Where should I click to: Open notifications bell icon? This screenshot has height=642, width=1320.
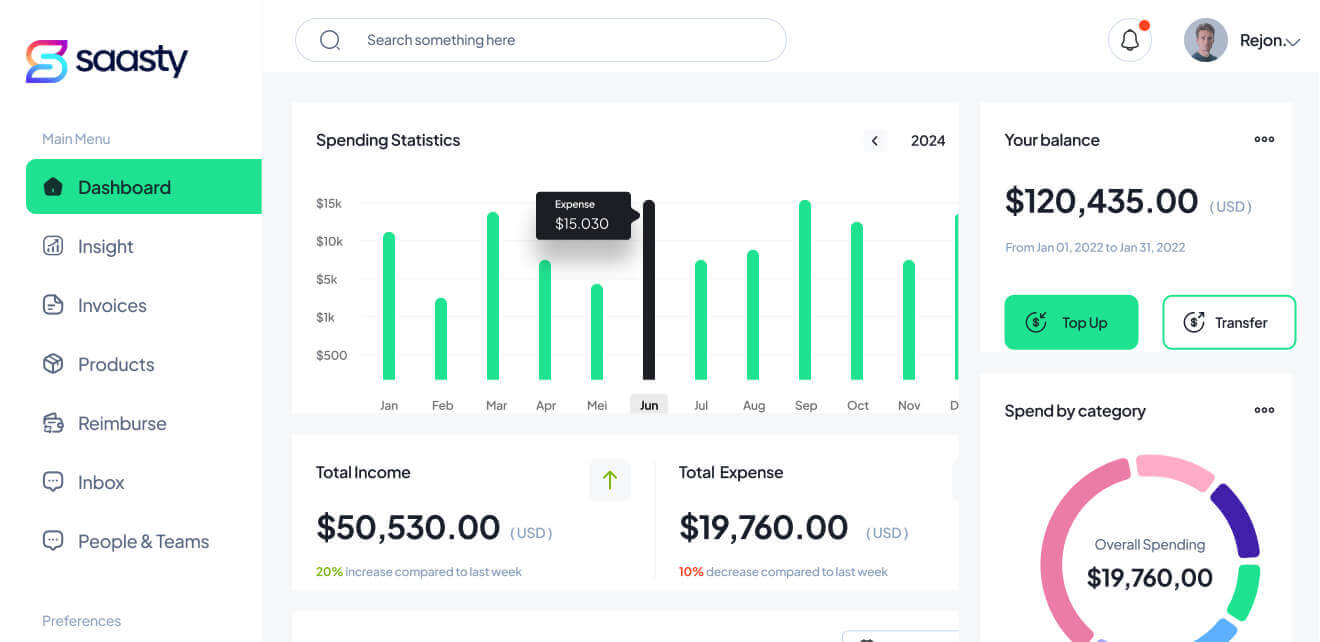coord(1129,40)
